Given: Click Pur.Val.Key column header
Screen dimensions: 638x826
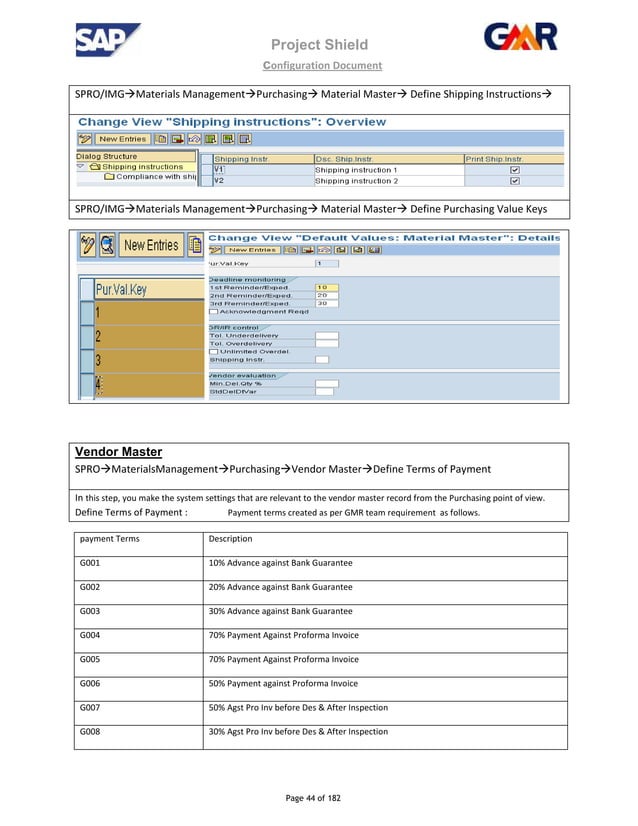Looking at the screenshot, I should click(x=149, y=290).
